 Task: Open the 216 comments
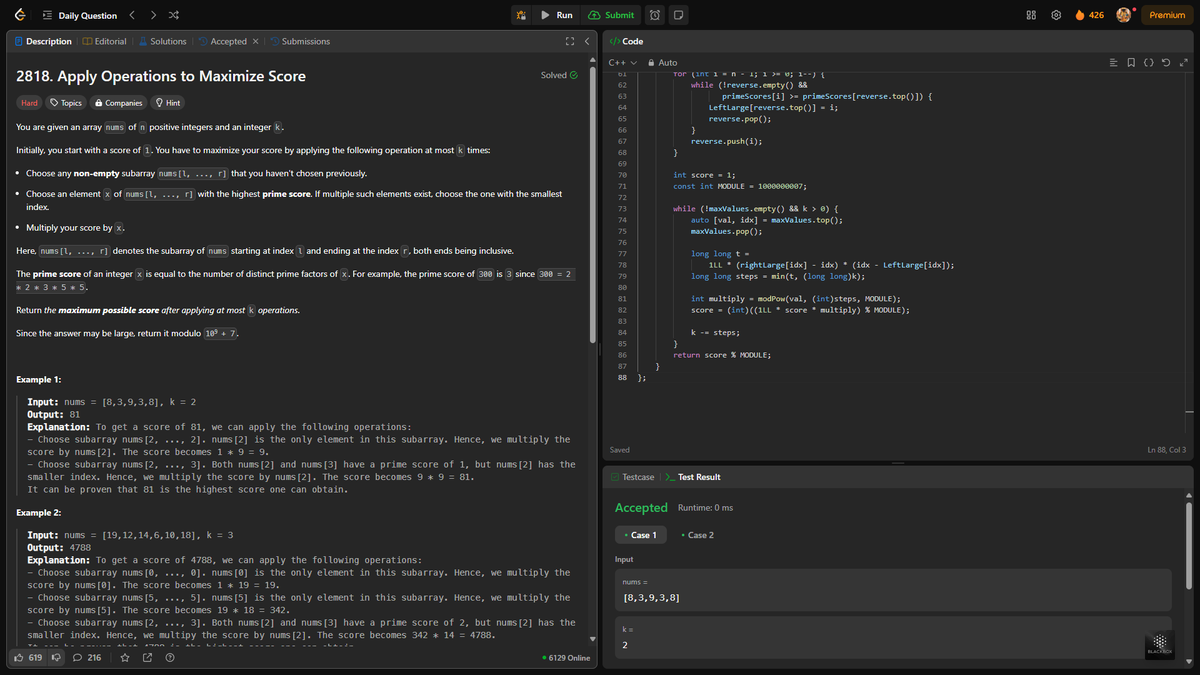(87, 657)
